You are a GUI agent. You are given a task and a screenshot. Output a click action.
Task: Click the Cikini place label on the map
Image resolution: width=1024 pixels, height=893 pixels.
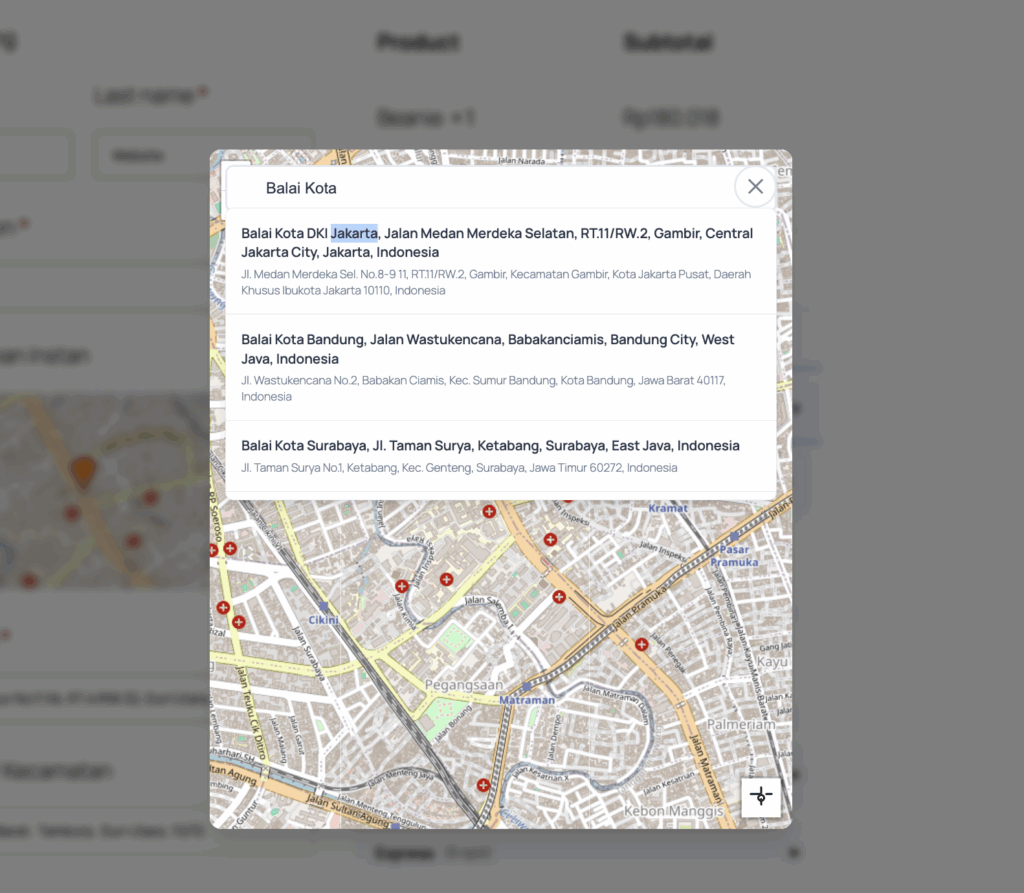(323, 619)
